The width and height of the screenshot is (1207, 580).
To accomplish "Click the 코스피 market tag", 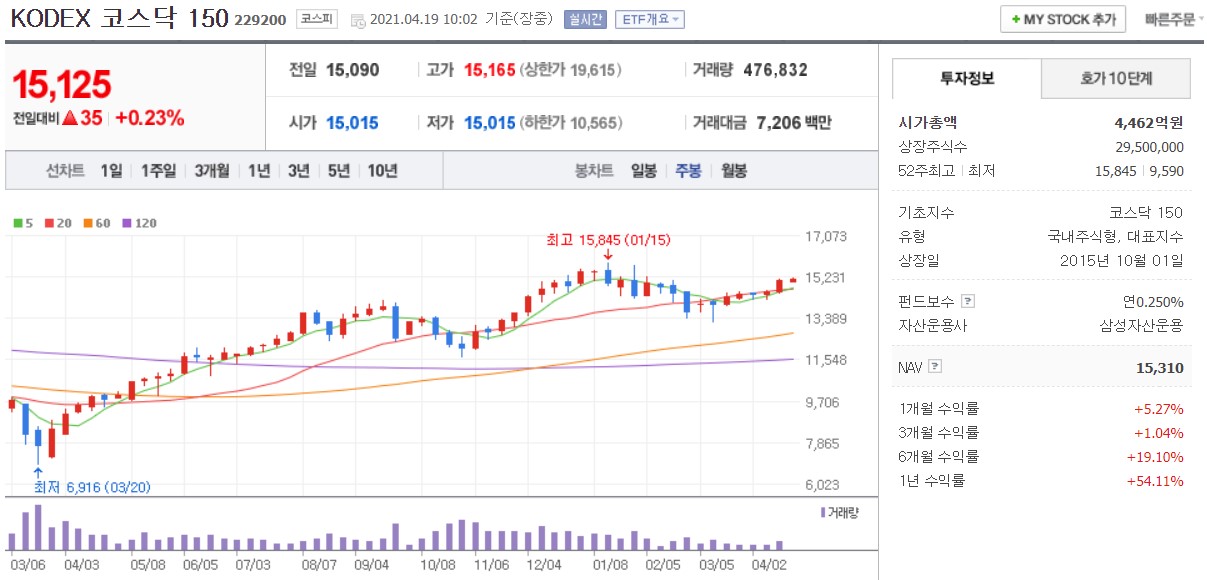I will coord(318,19).
